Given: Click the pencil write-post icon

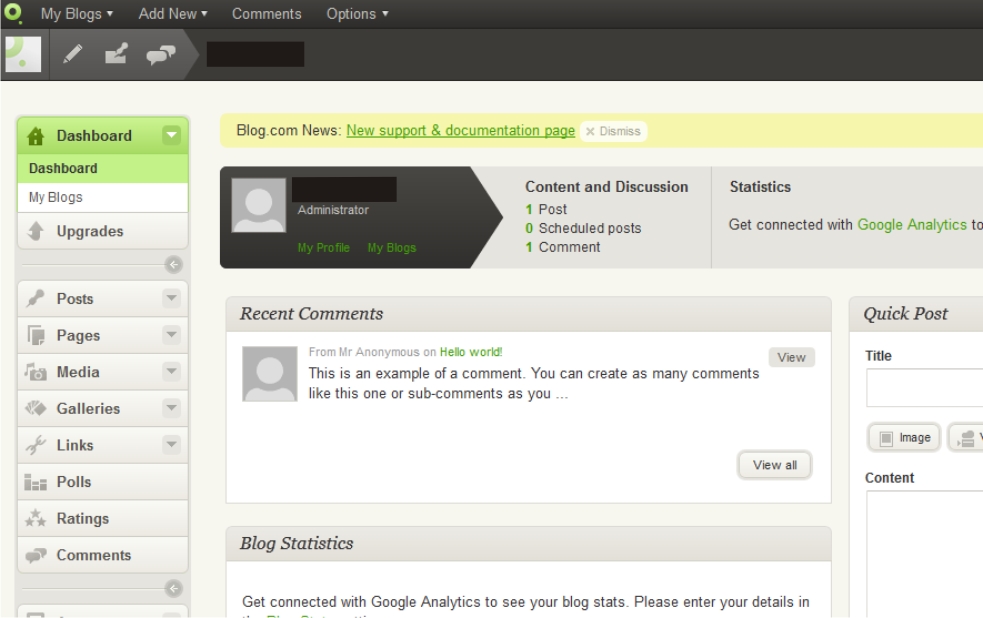Looking at the screenshot, I should (73, 55).
